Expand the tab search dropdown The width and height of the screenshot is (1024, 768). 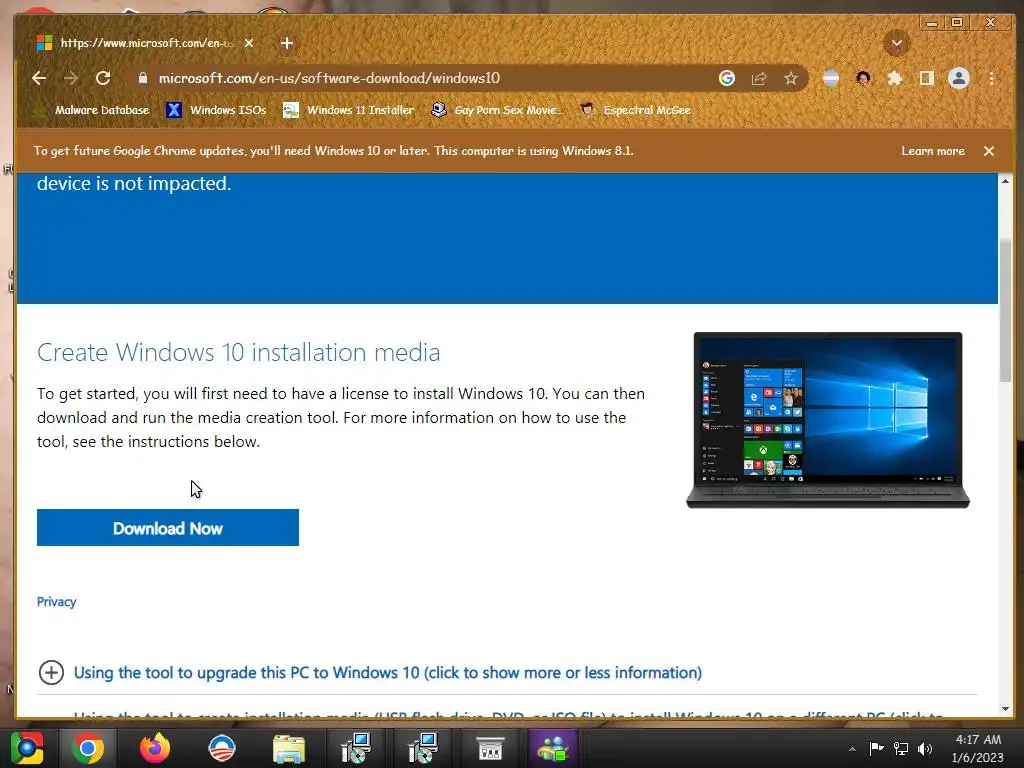point(897,43)
